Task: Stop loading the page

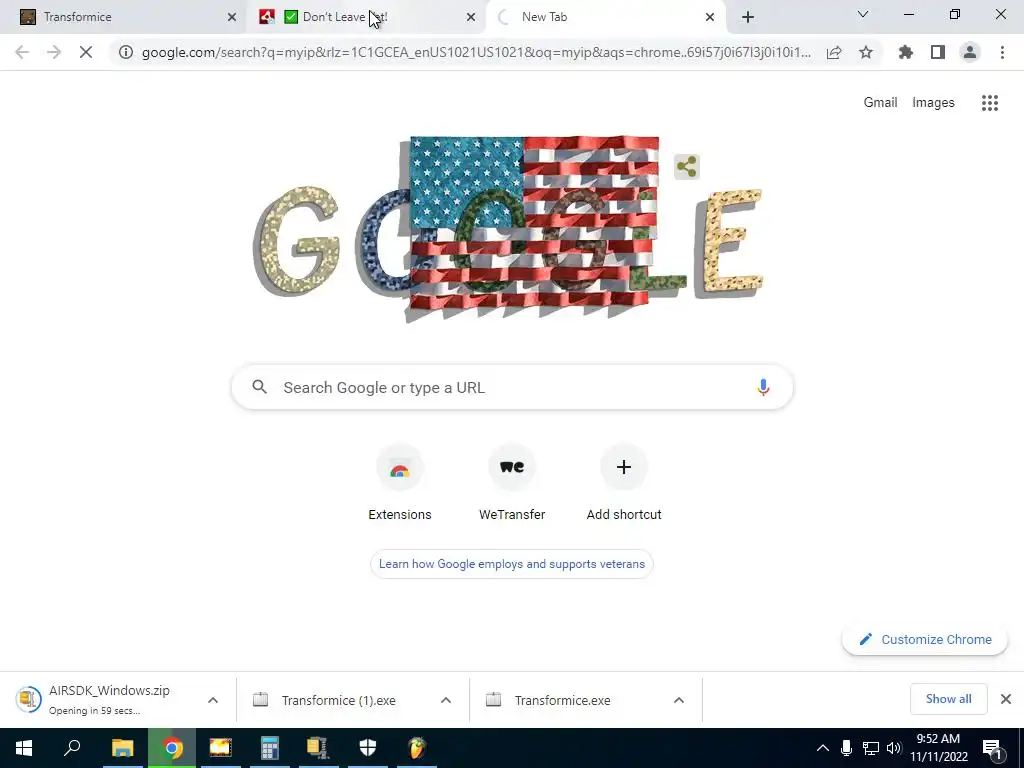Action: tap(86, 52)
